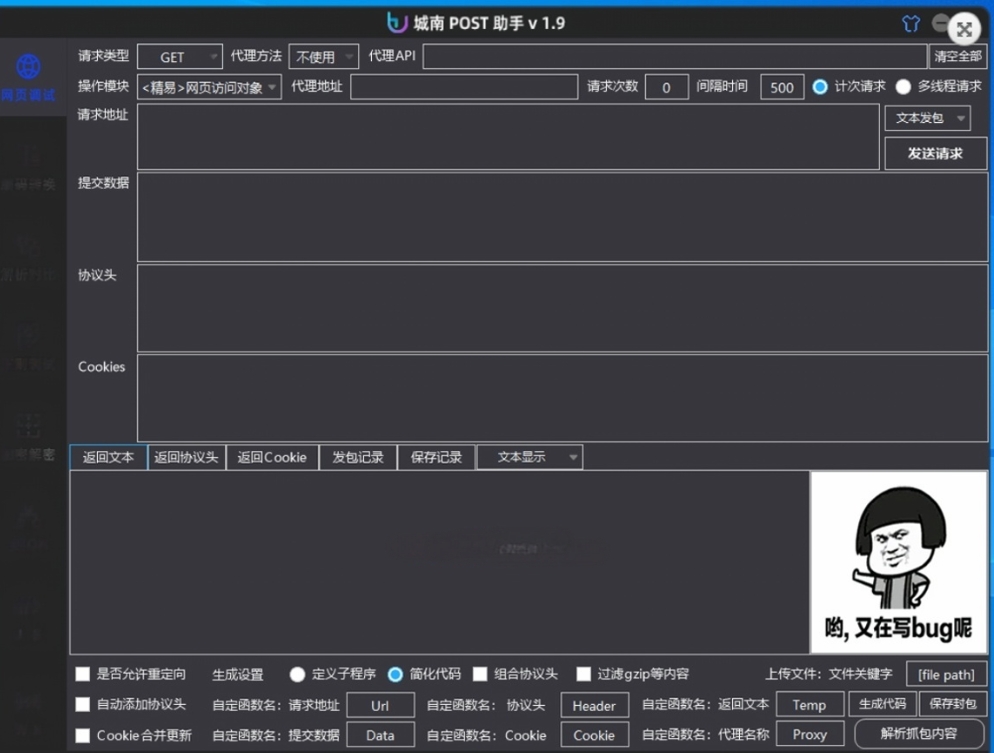Switch to the 发包记录 tab

358,457
